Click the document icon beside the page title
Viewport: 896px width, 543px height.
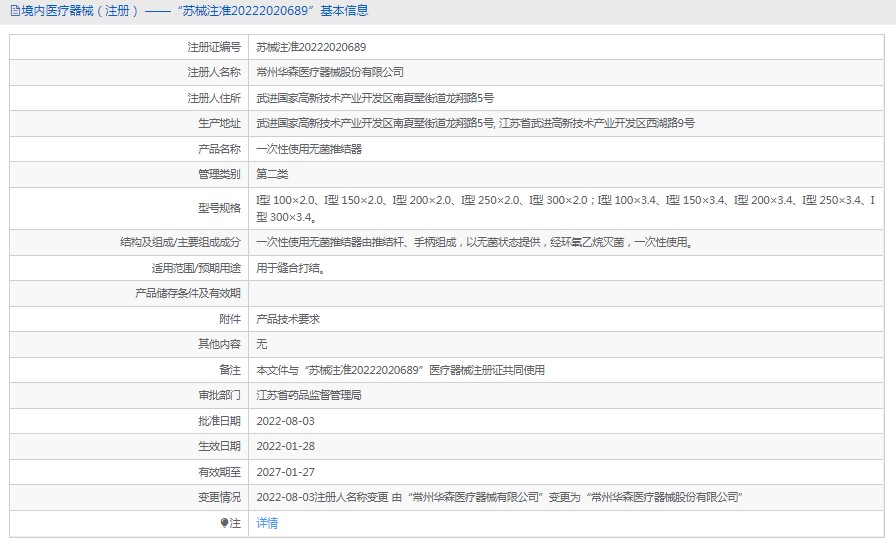click(15, 11)
